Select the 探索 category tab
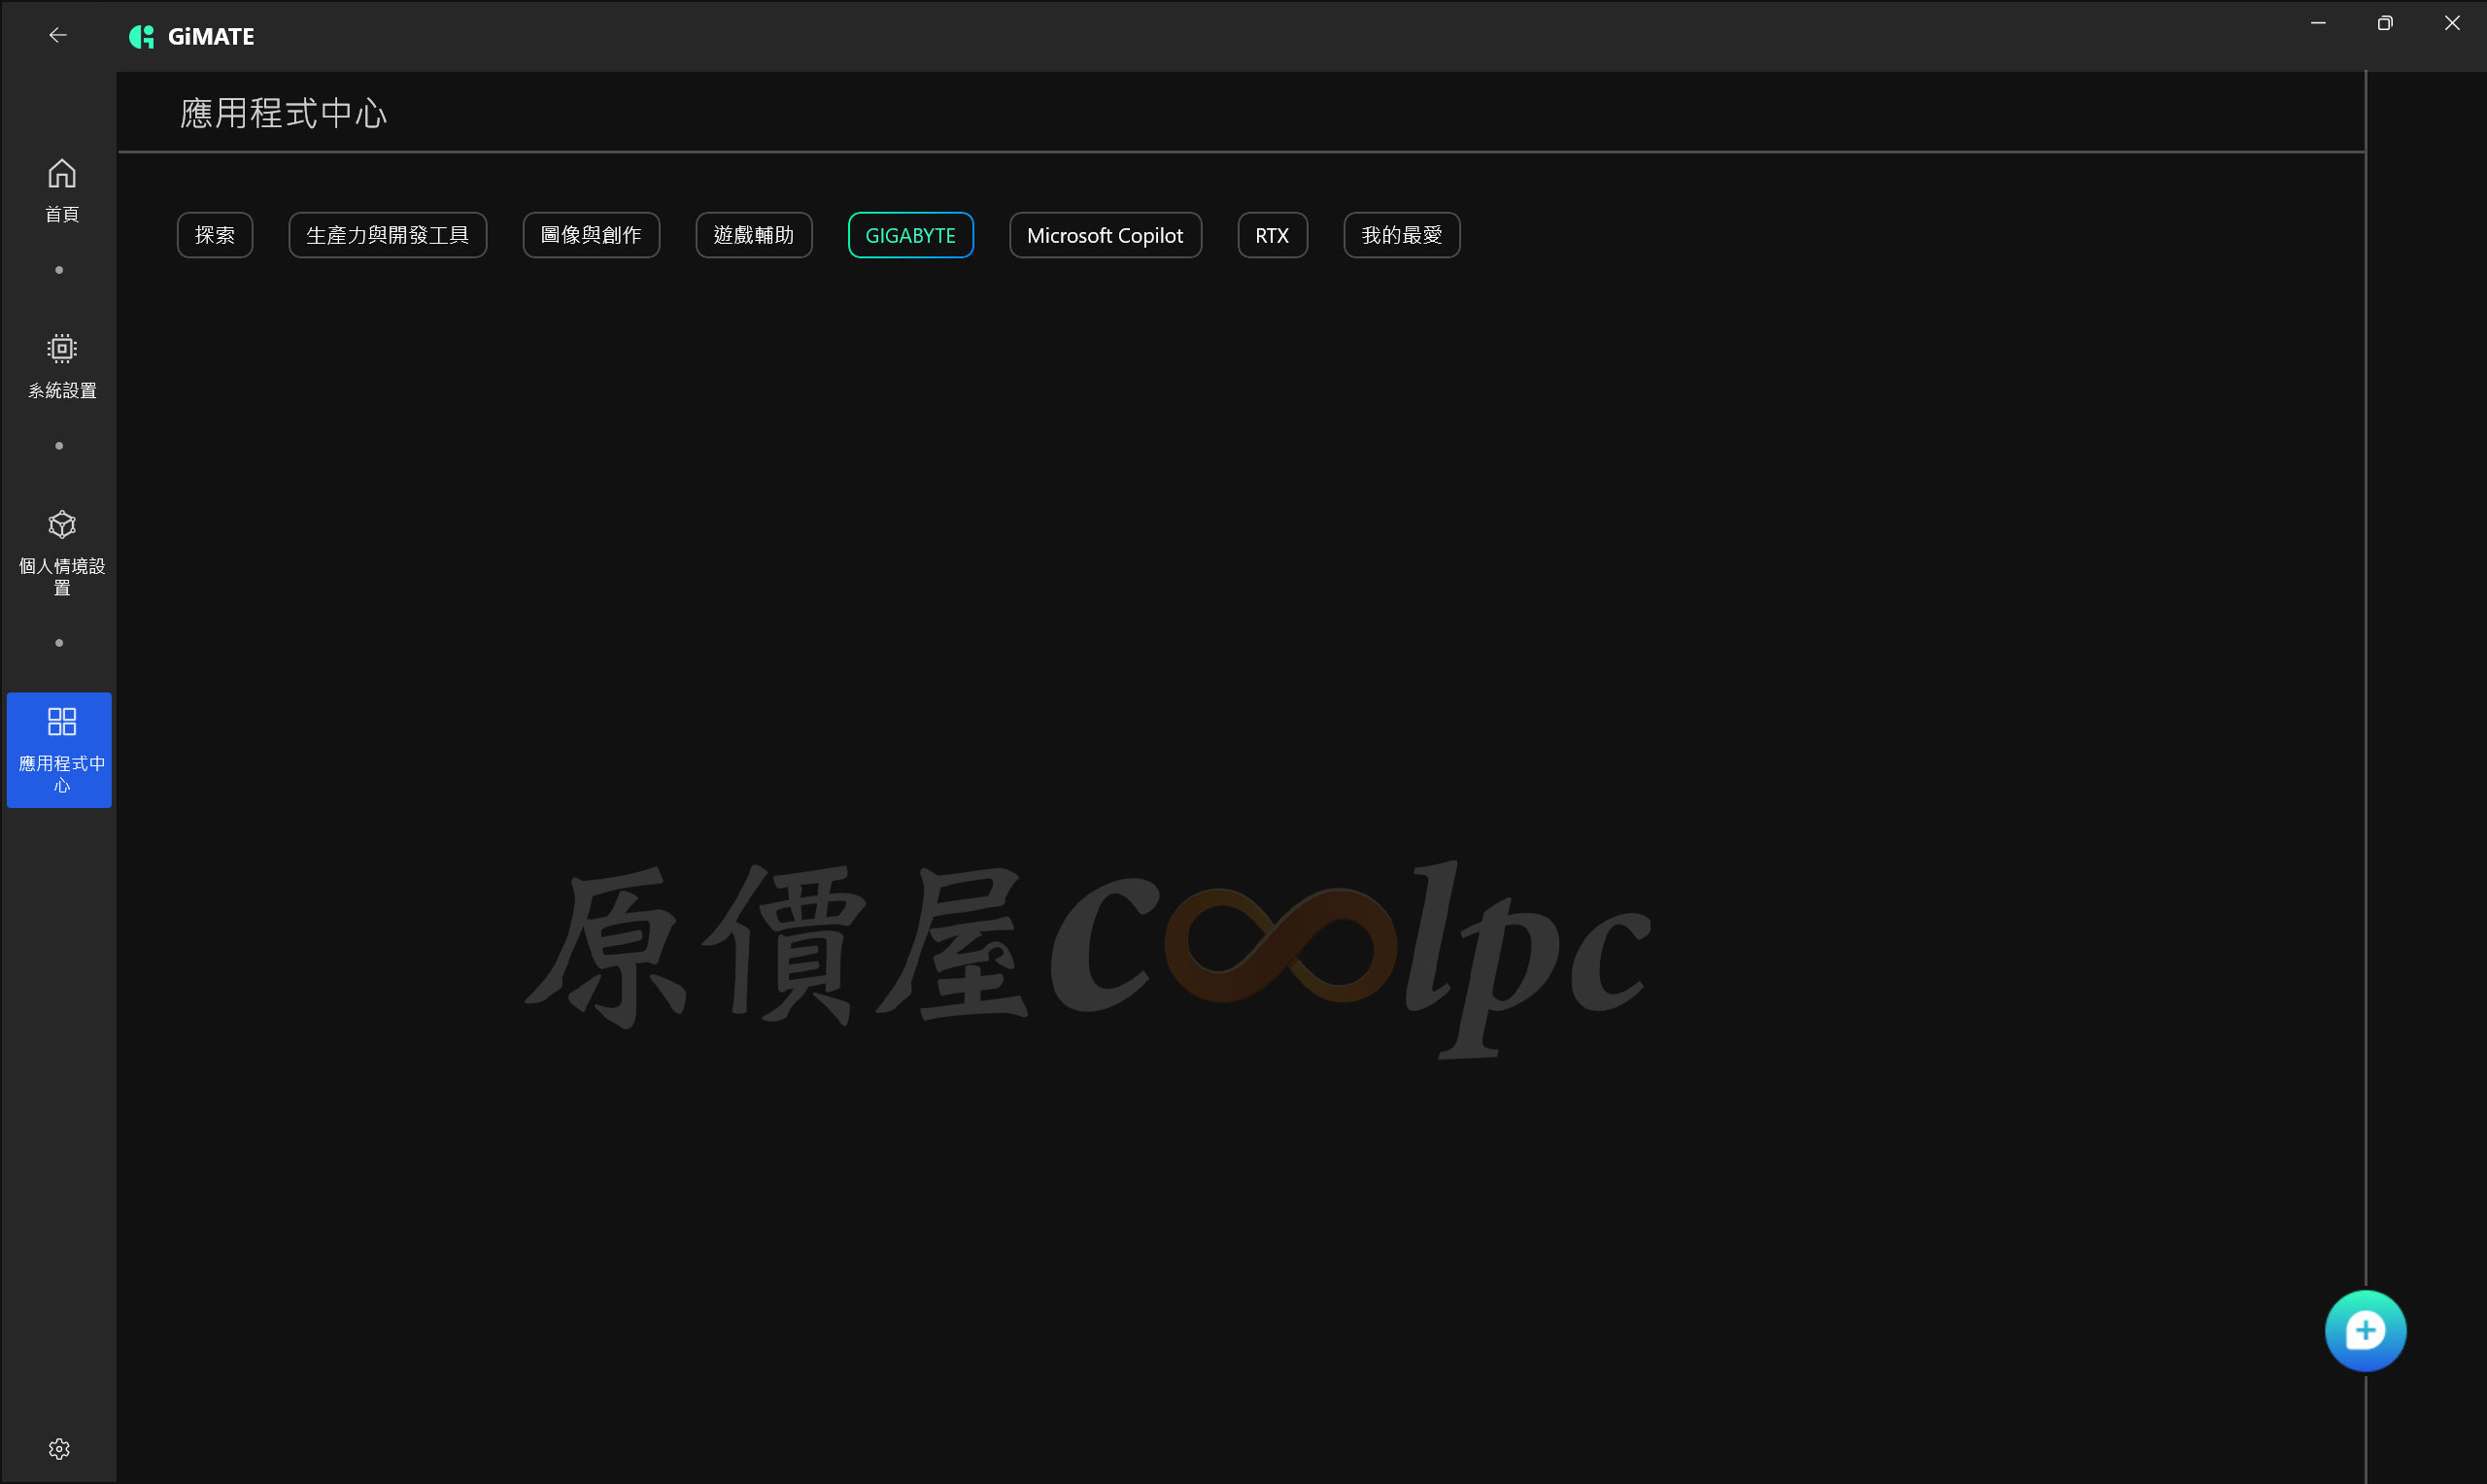Image resolution: width=2487 pixels, height=1484 pixels. [215, 235]
